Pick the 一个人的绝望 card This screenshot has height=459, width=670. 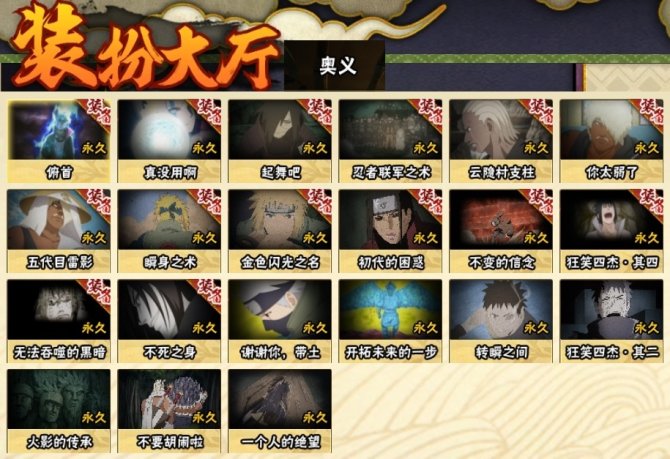(x=280, y=411)
